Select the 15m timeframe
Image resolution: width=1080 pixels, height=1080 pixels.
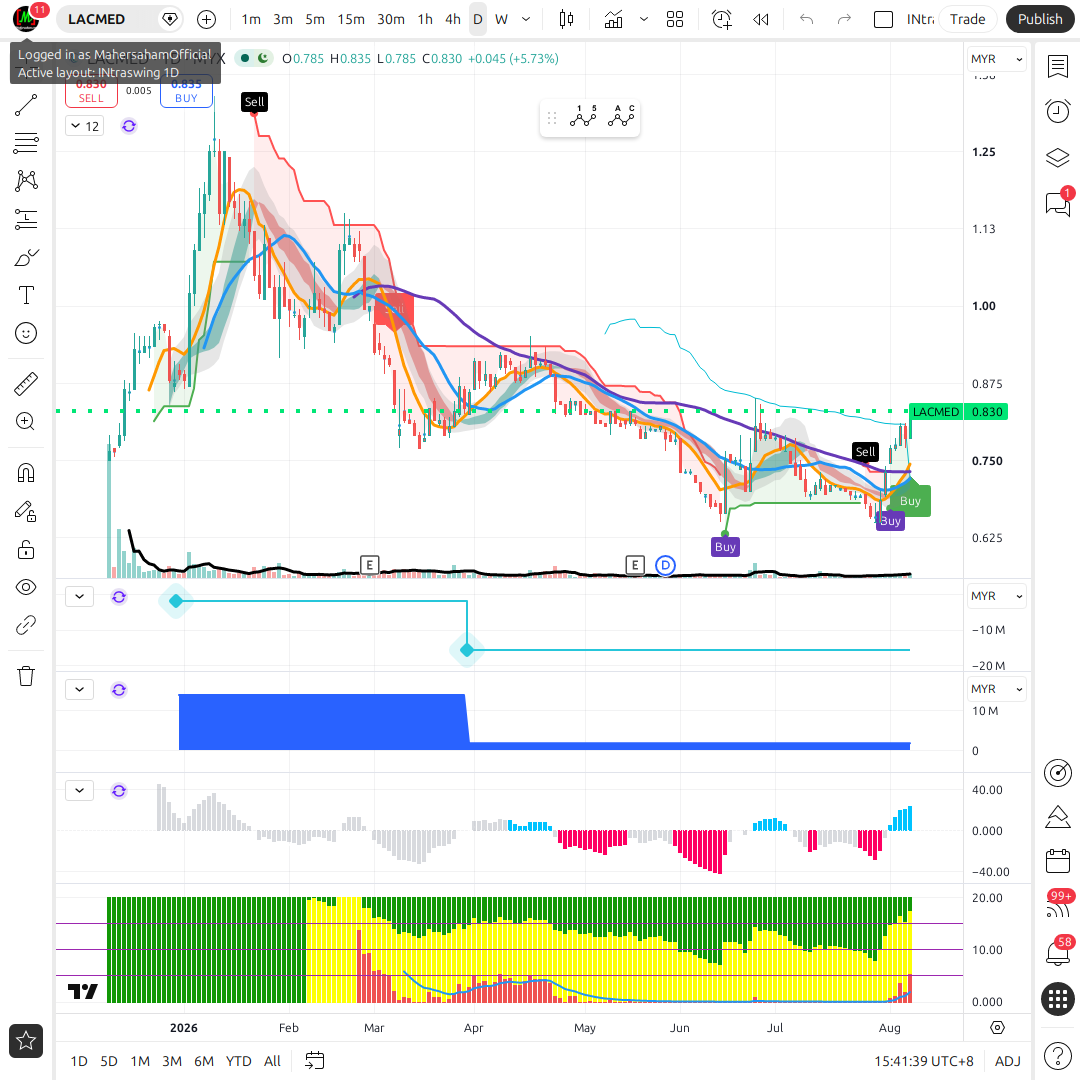click(351, 19)
